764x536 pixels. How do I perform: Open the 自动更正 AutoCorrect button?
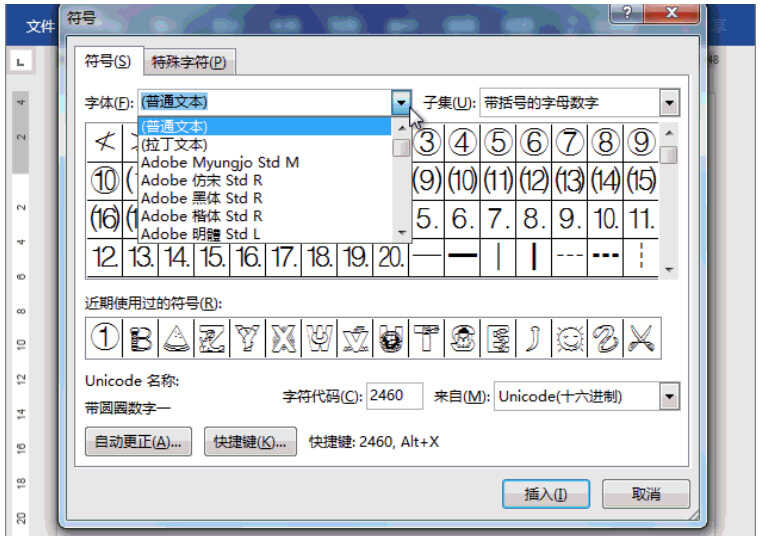138,441
